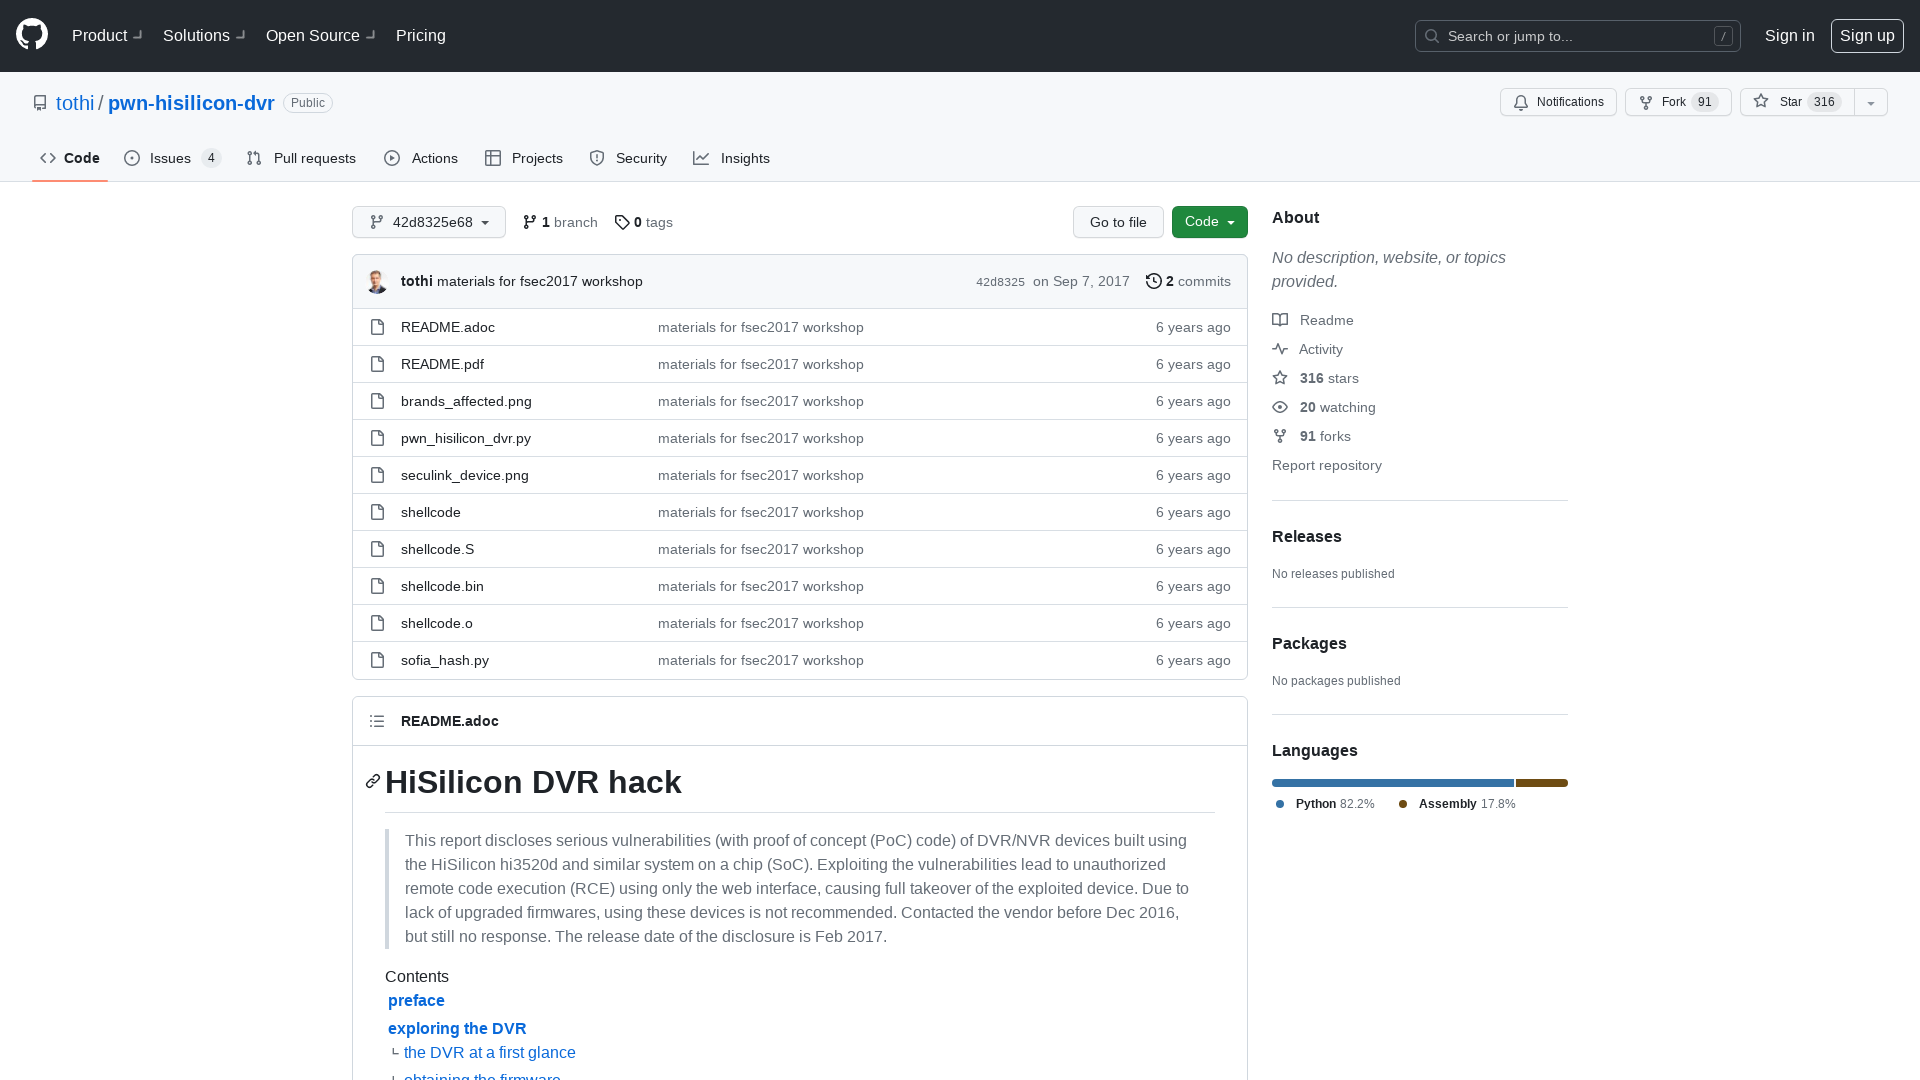Screen dimensions: 1920x1080
Task: Open the exploring the DVR contents link
Action: point(457,1028)
